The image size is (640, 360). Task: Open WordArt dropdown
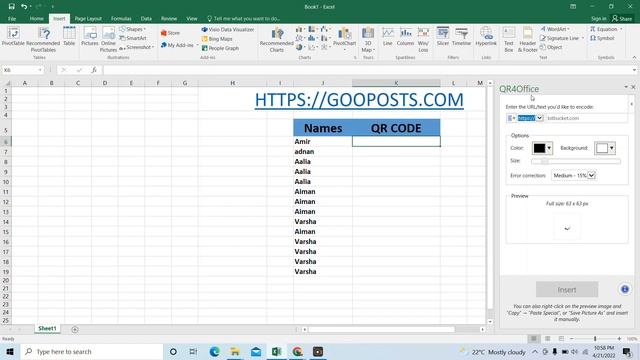tap(555, 29)
